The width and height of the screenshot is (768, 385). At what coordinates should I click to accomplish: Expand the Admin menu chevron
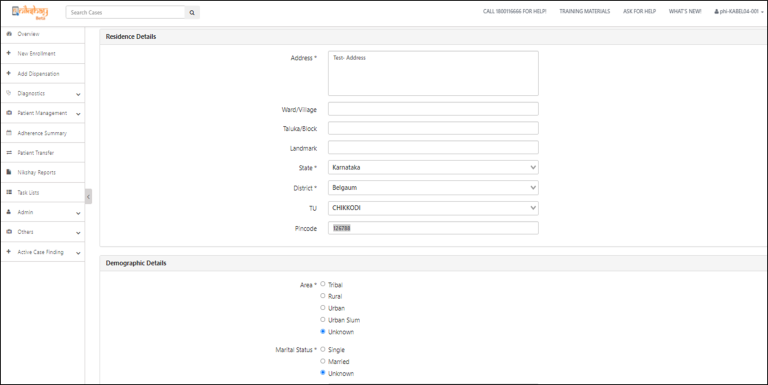(78, 213)
